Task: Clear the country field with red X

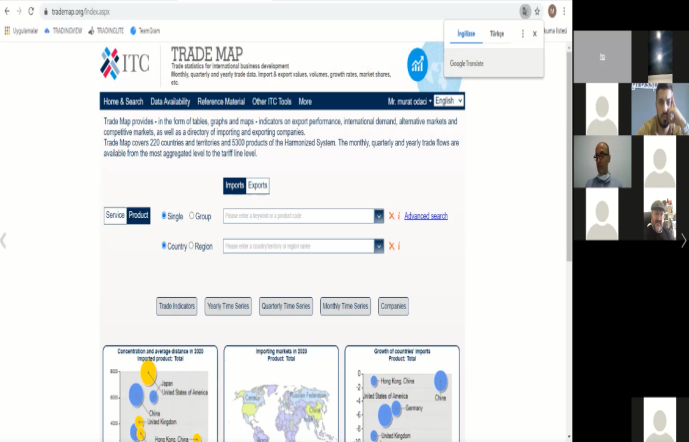Action: [391, 246]
